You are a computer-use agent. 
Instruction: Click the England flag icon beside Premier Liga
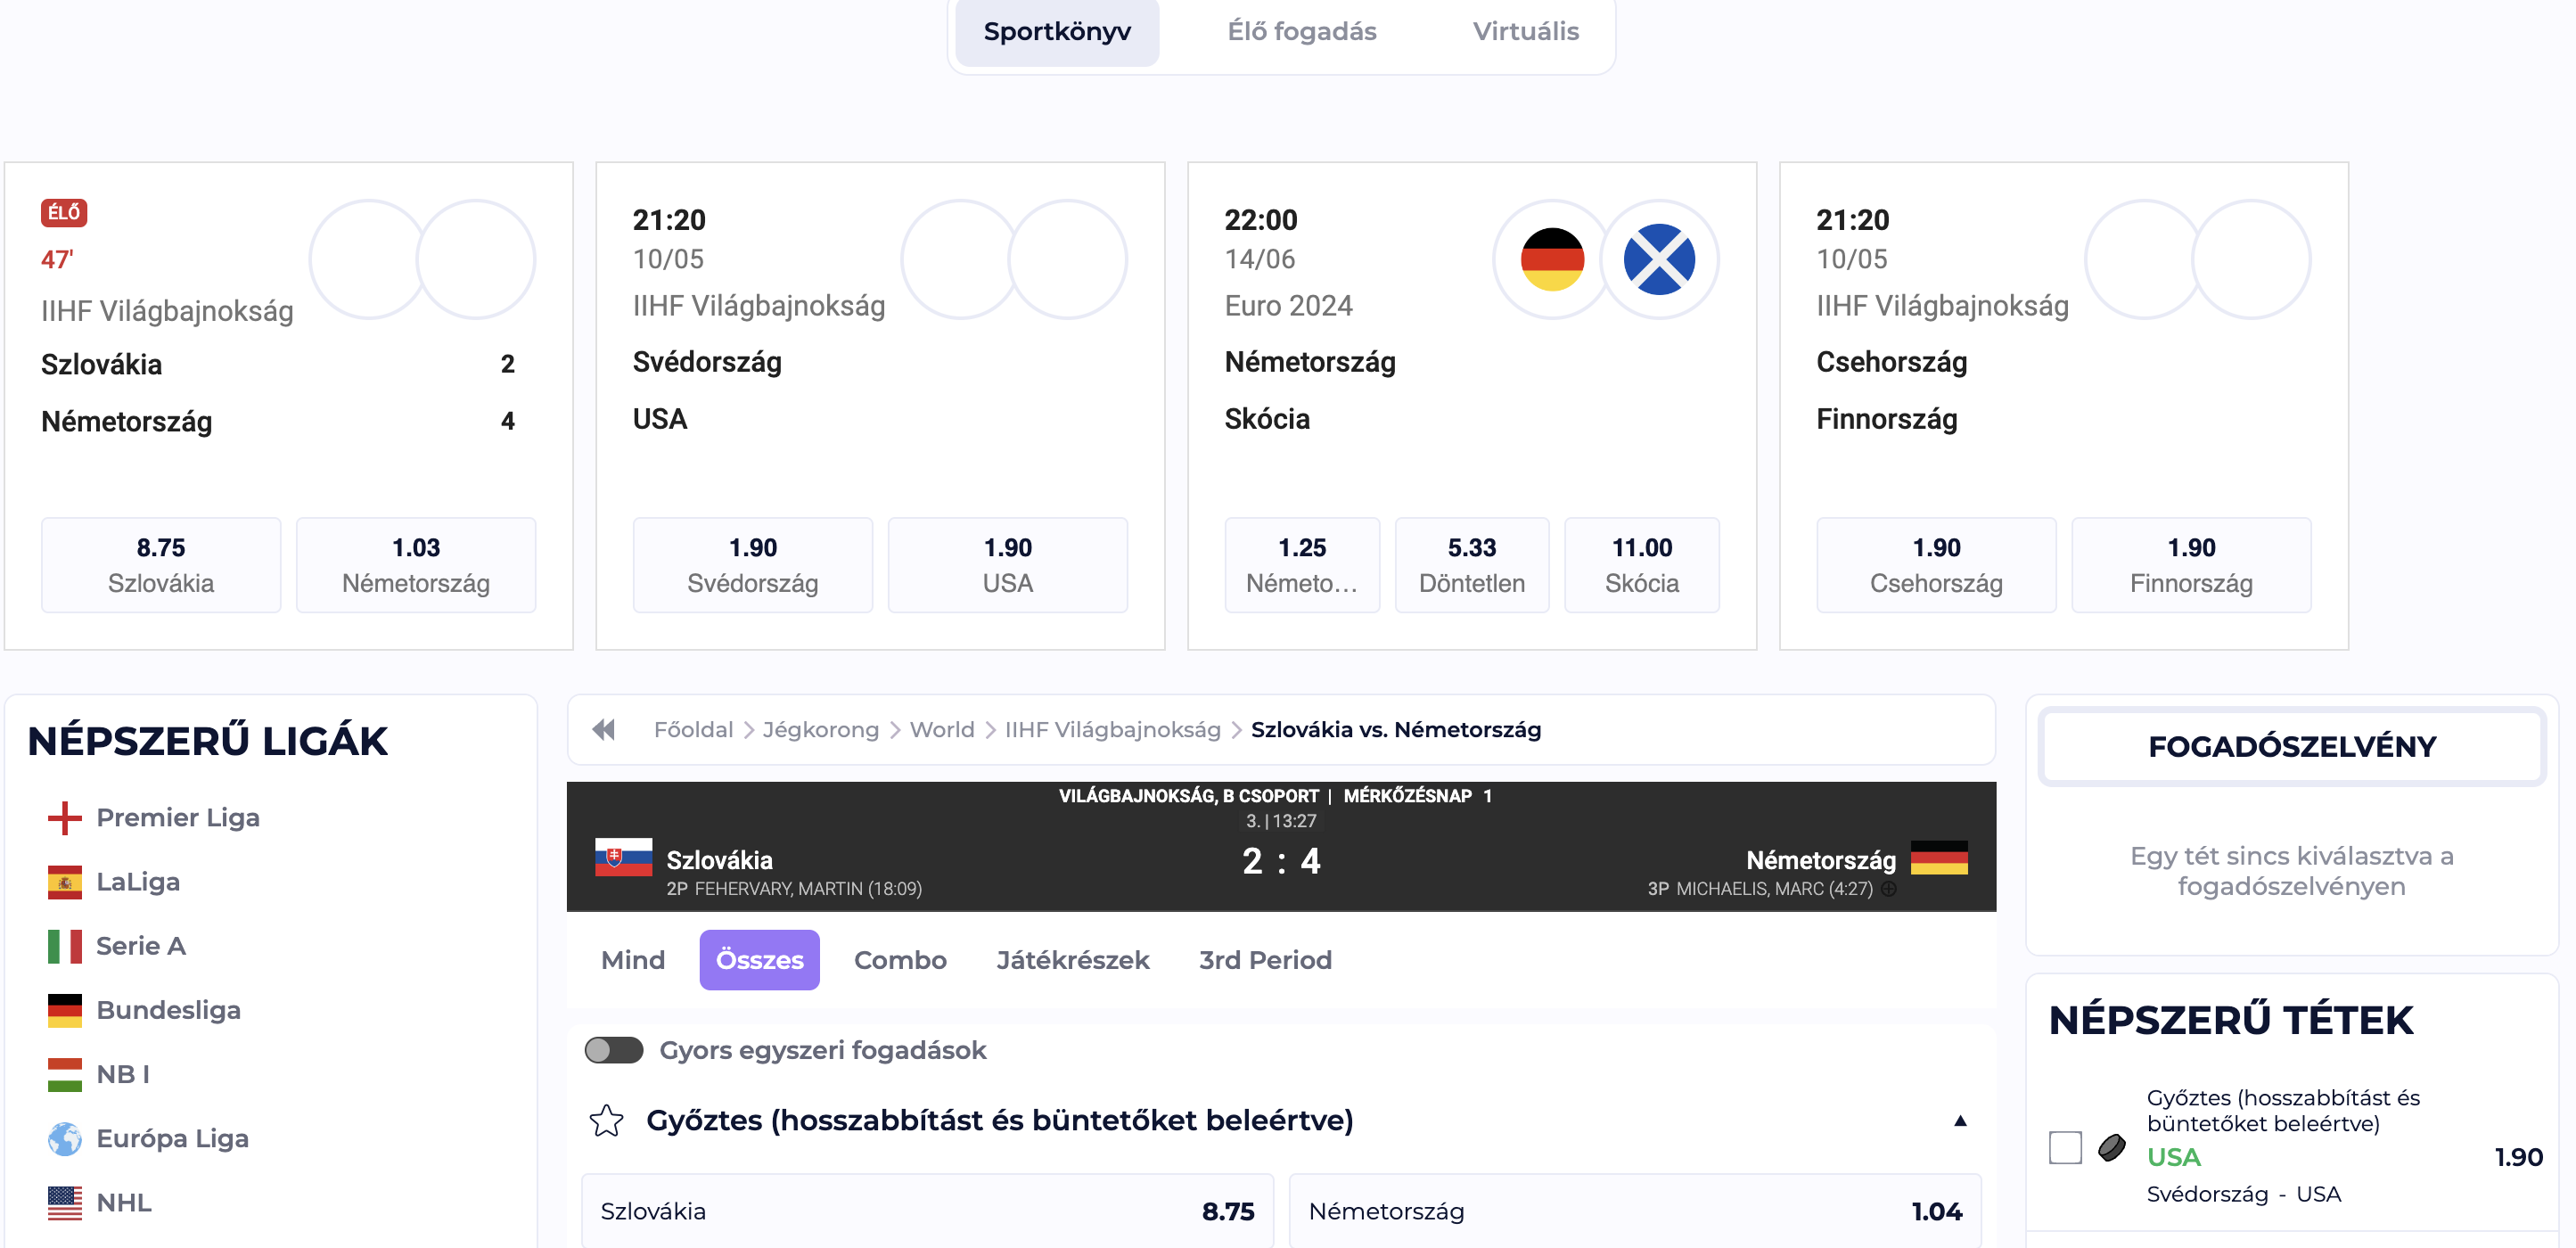pyautogui.click(x=64, y=818)
